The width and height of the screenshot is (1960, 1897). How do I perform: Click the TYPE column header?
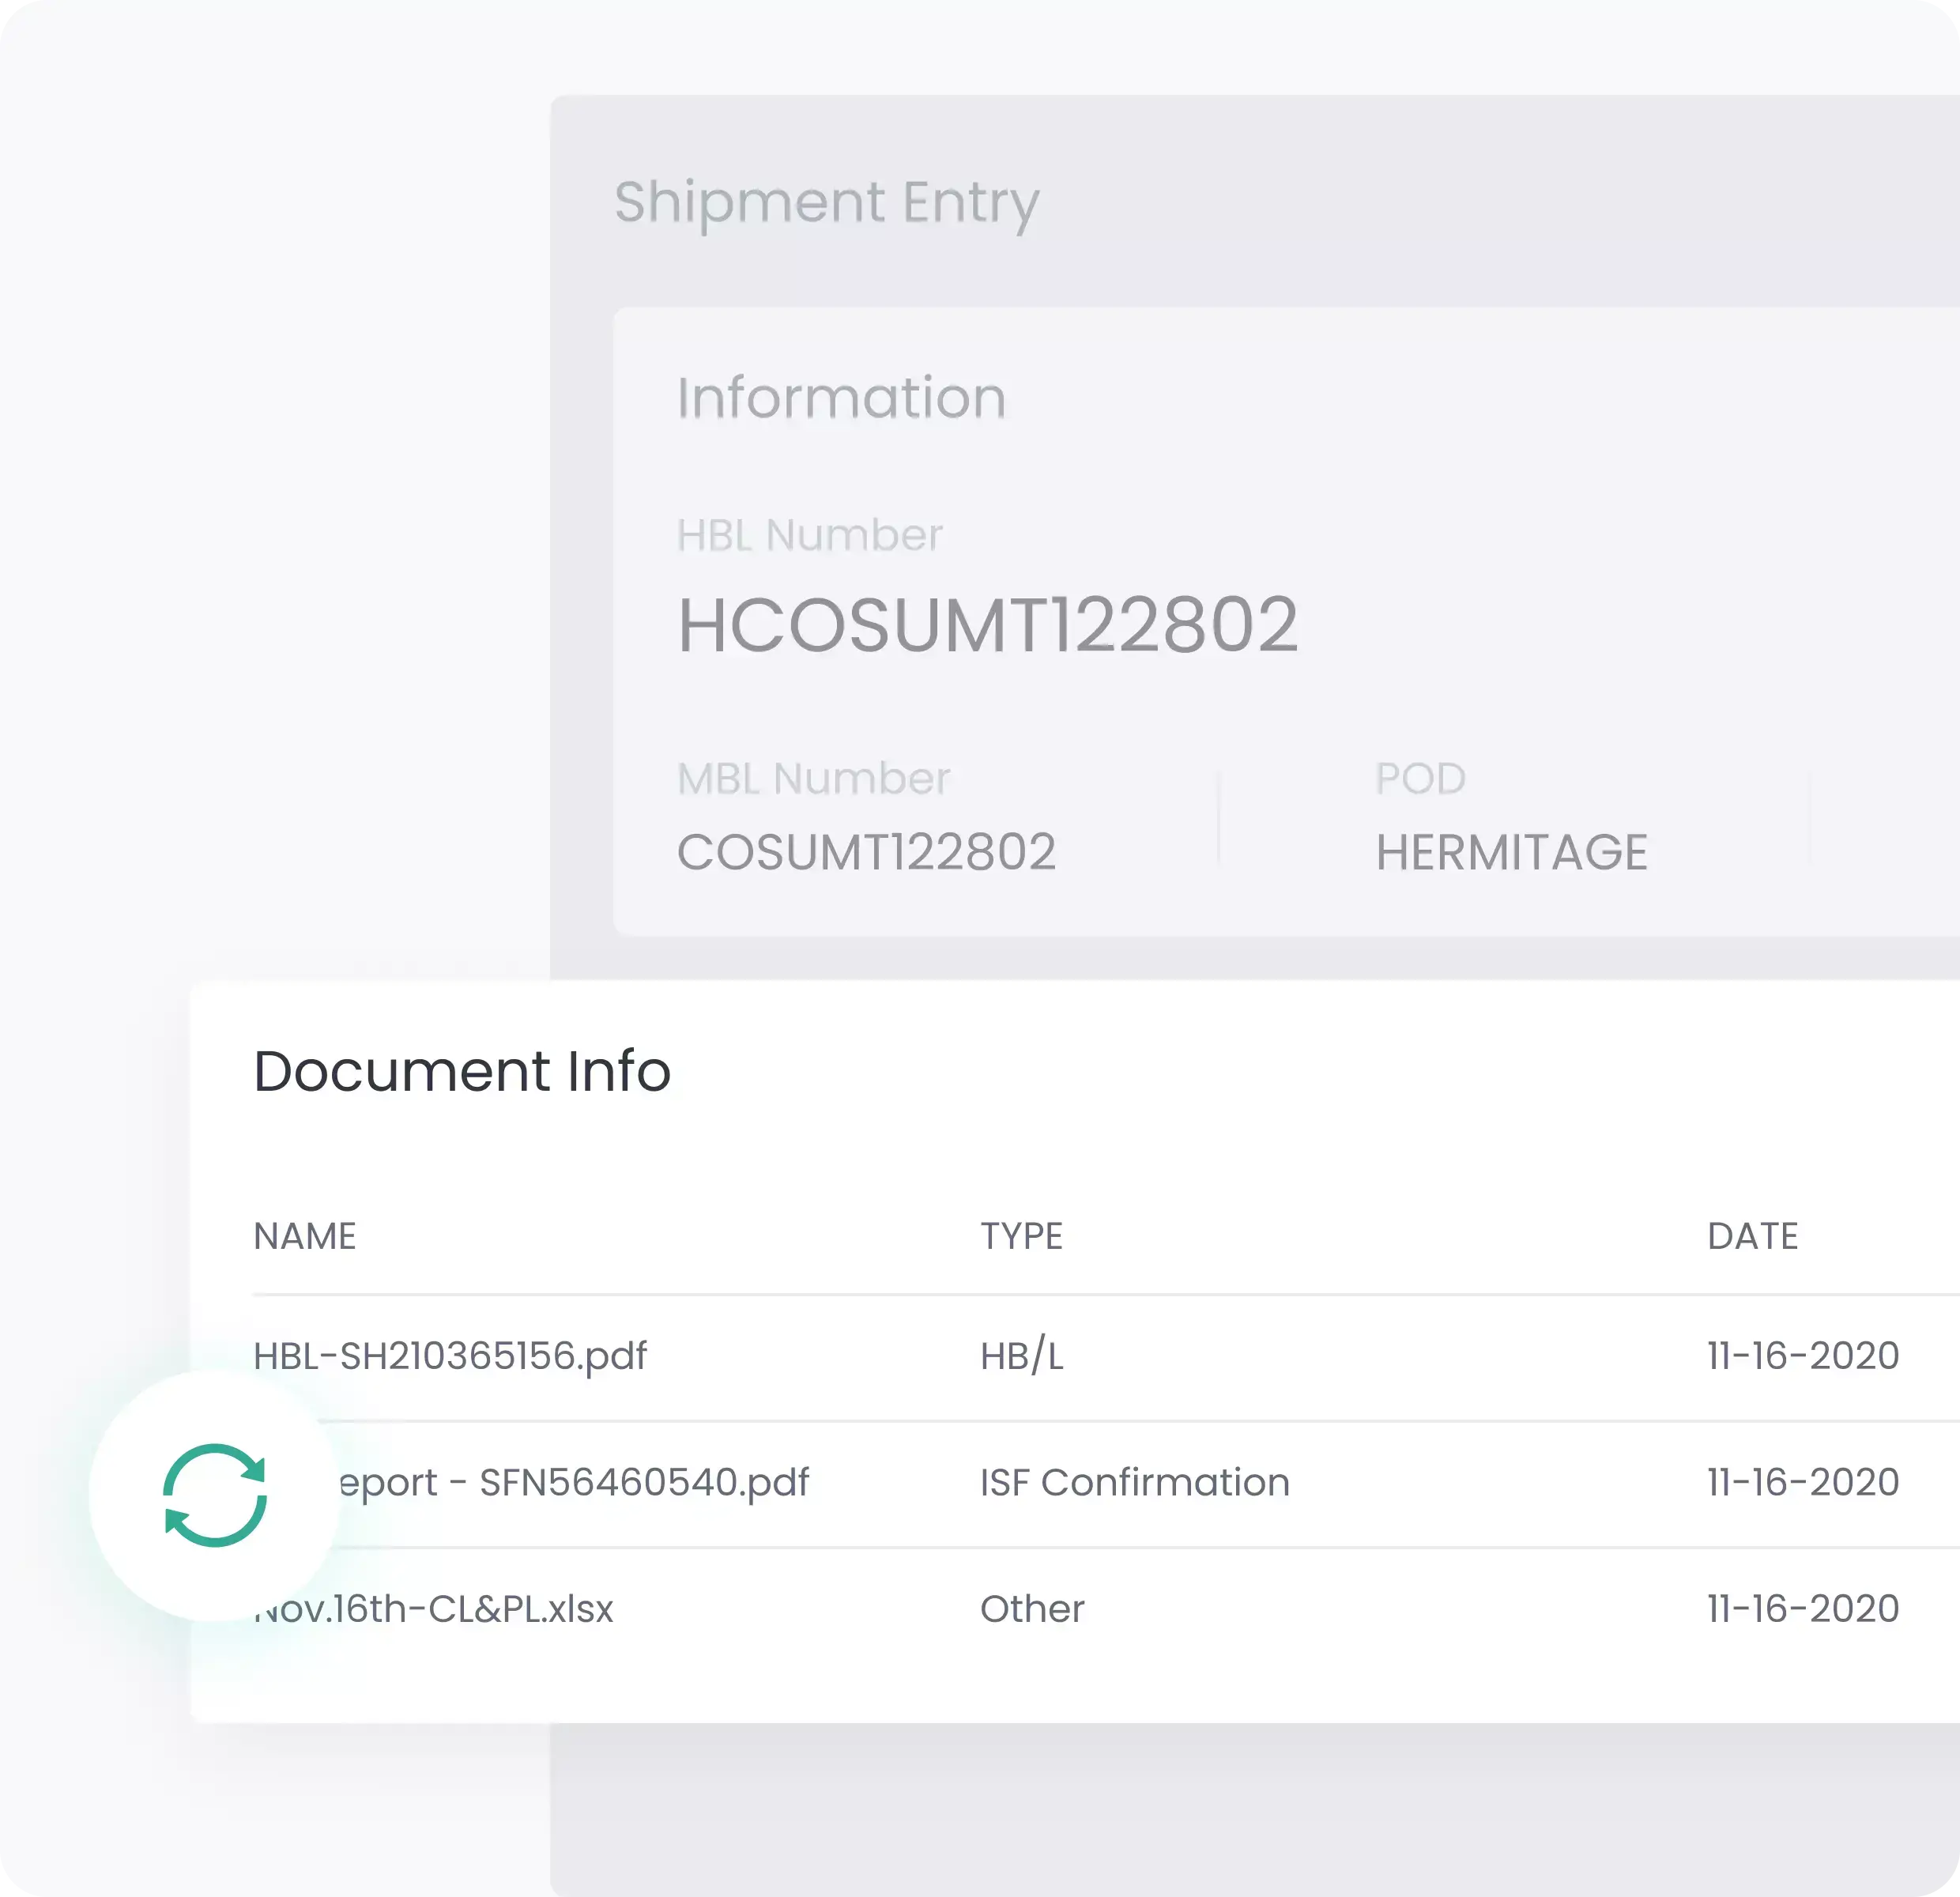1021,1236
